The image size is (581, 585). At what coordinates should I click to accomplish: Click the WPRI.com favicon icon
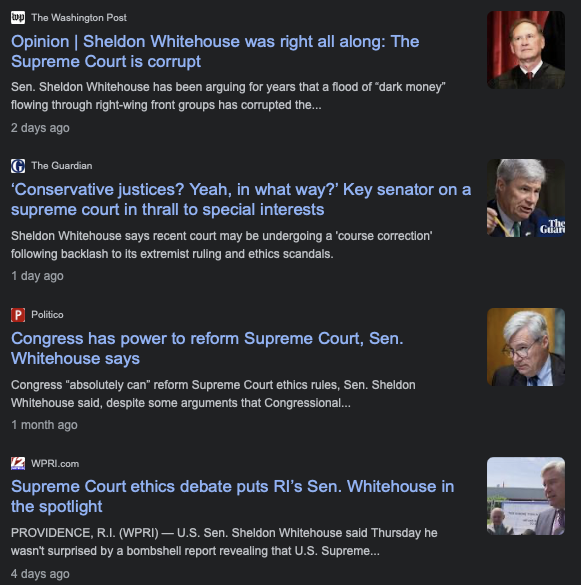coord(18,463)
